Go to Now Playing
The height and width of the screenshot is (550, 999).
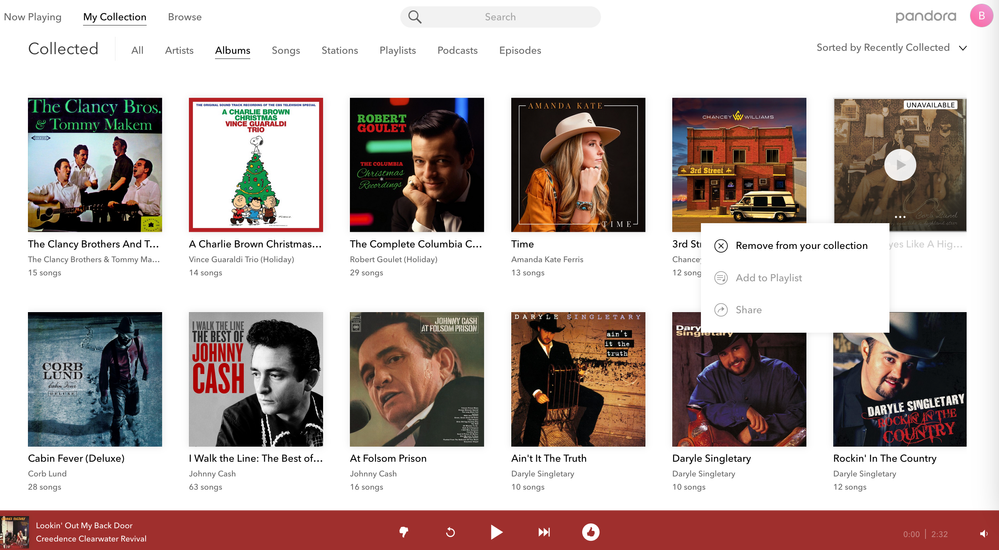[32, 17]
